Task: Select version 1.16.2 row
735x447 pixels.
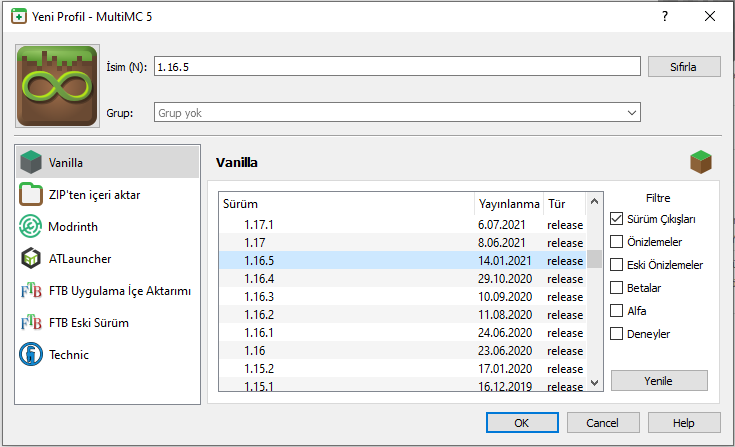Action: (403, 314)
